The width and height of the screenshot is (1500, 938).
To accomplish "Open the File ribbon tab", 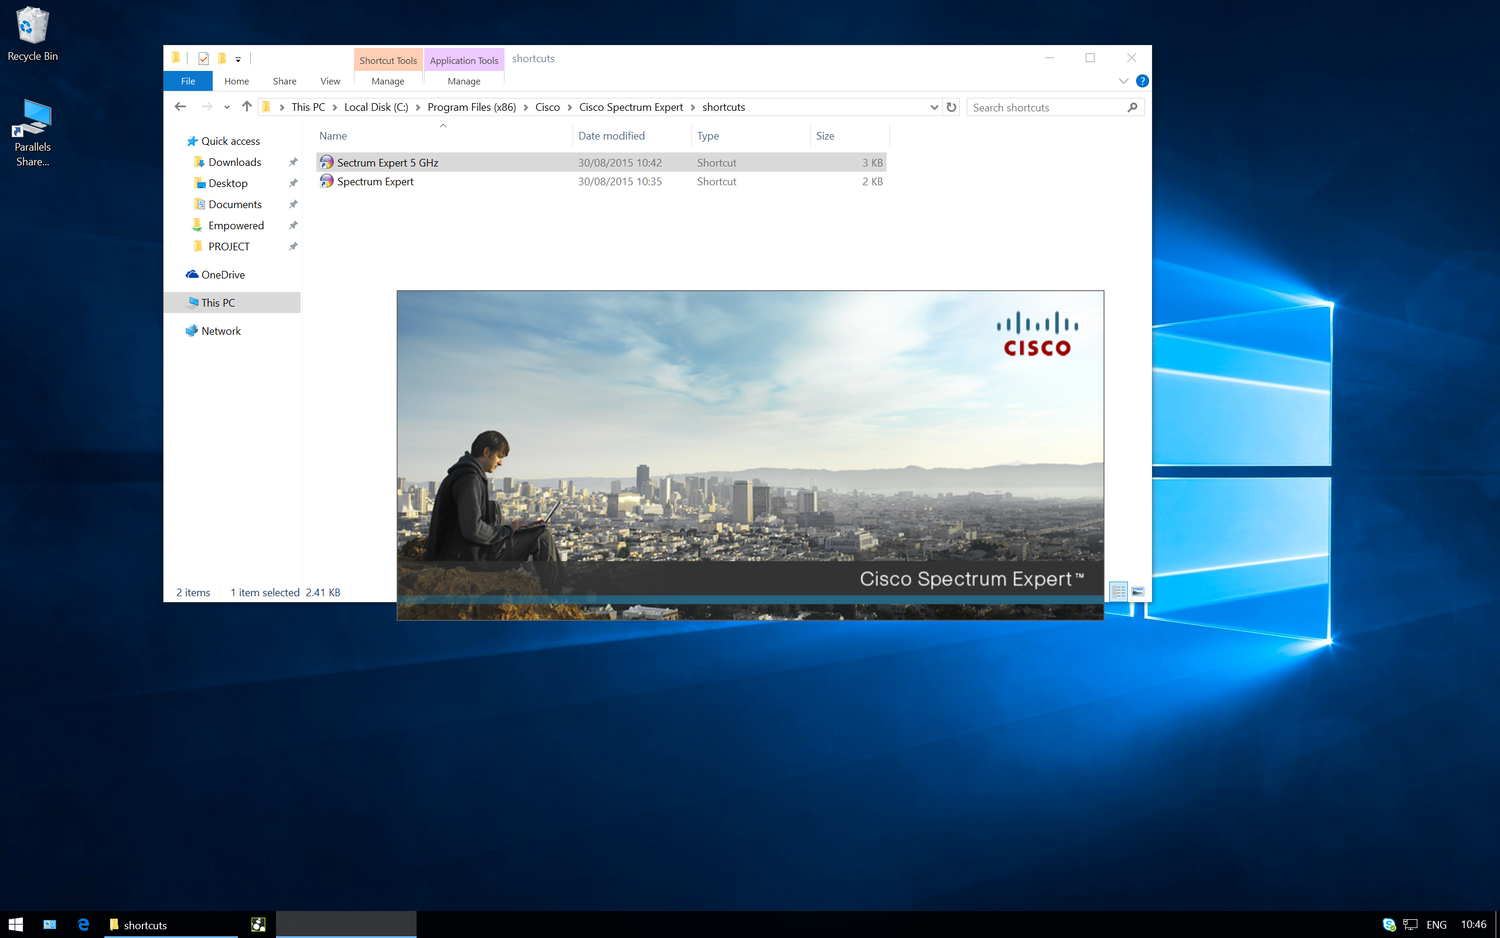I will click(188, 81).
